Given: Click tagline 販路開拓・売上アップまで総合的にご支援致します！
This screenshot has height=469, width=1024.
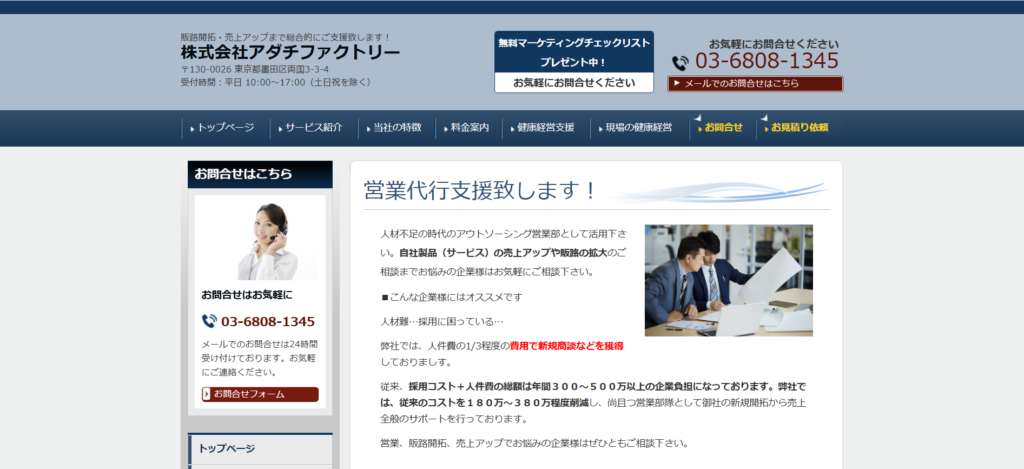Looking at the screenshot, I should click(x=285, y=37).
